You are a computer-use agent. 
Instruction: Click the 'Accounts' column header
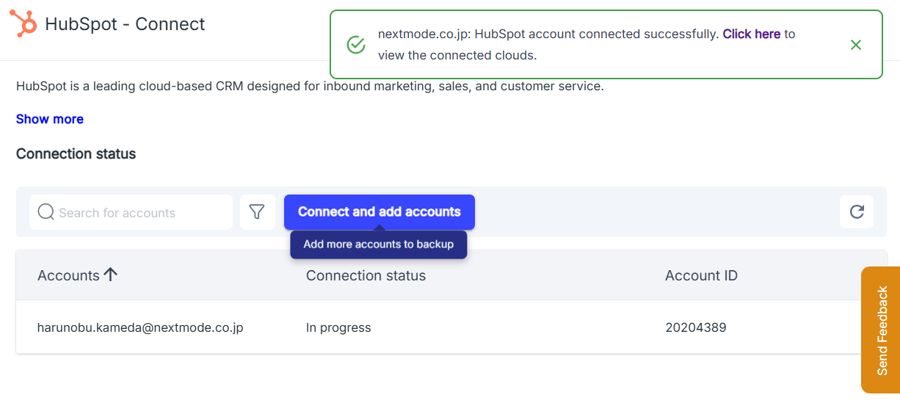pos(68,276)
